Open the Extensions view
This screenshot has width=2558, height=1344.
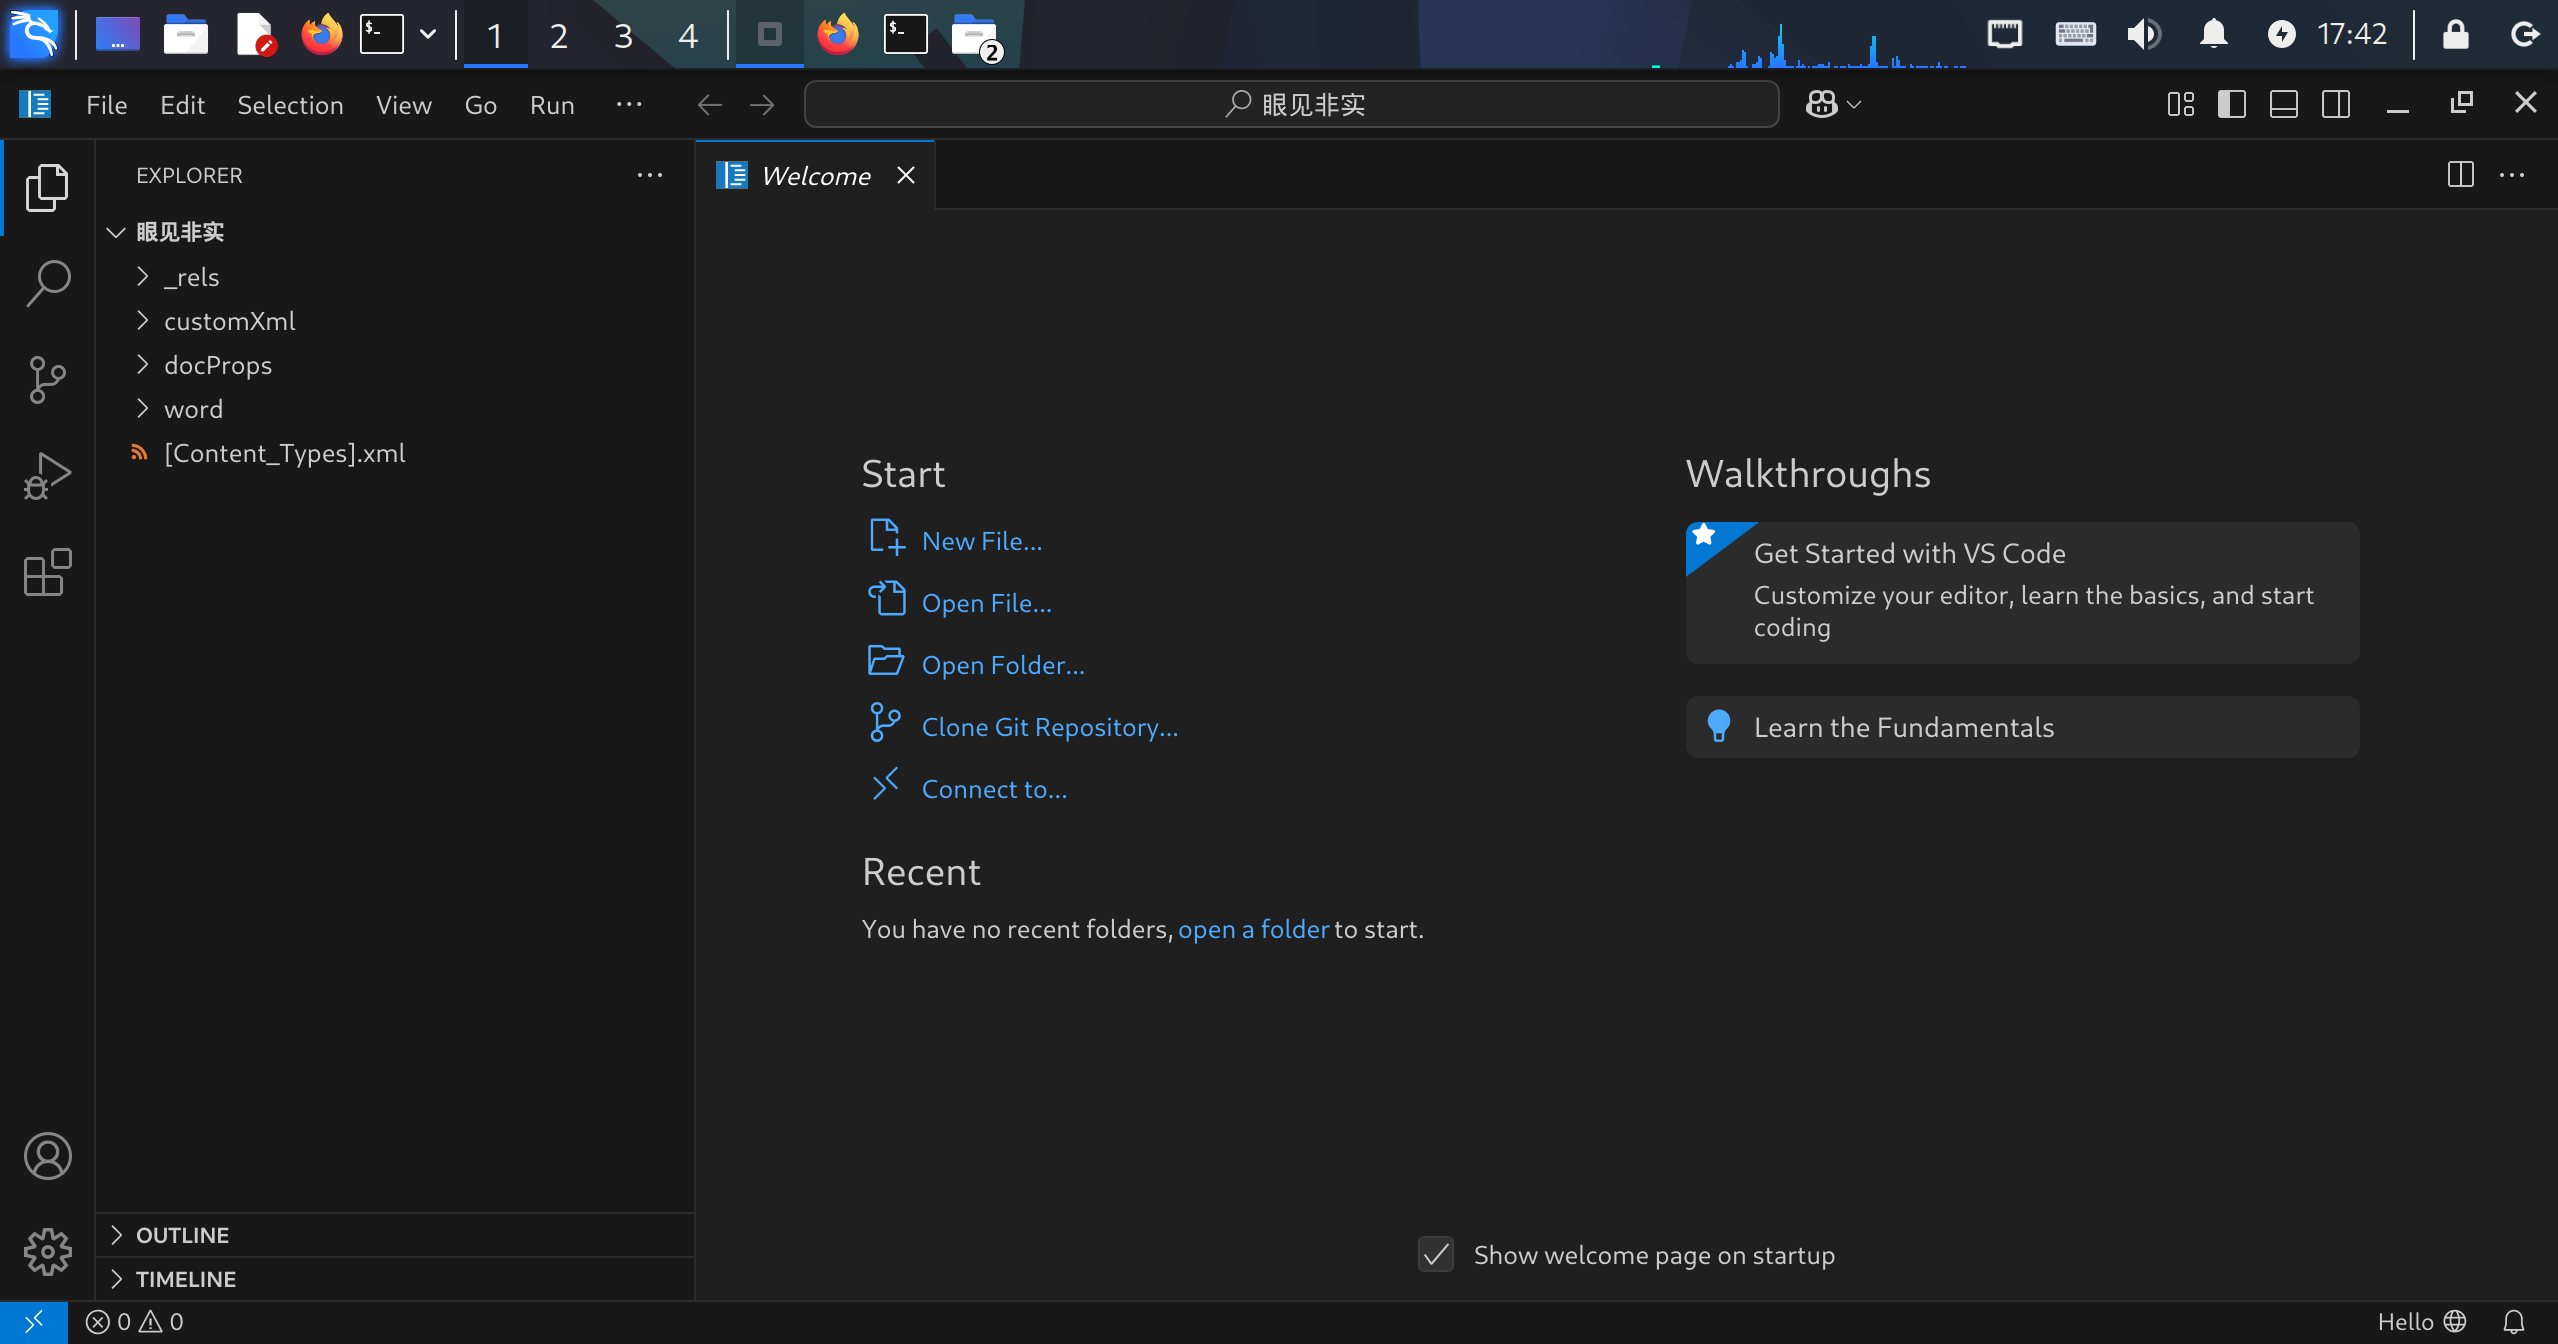point(47,573)
